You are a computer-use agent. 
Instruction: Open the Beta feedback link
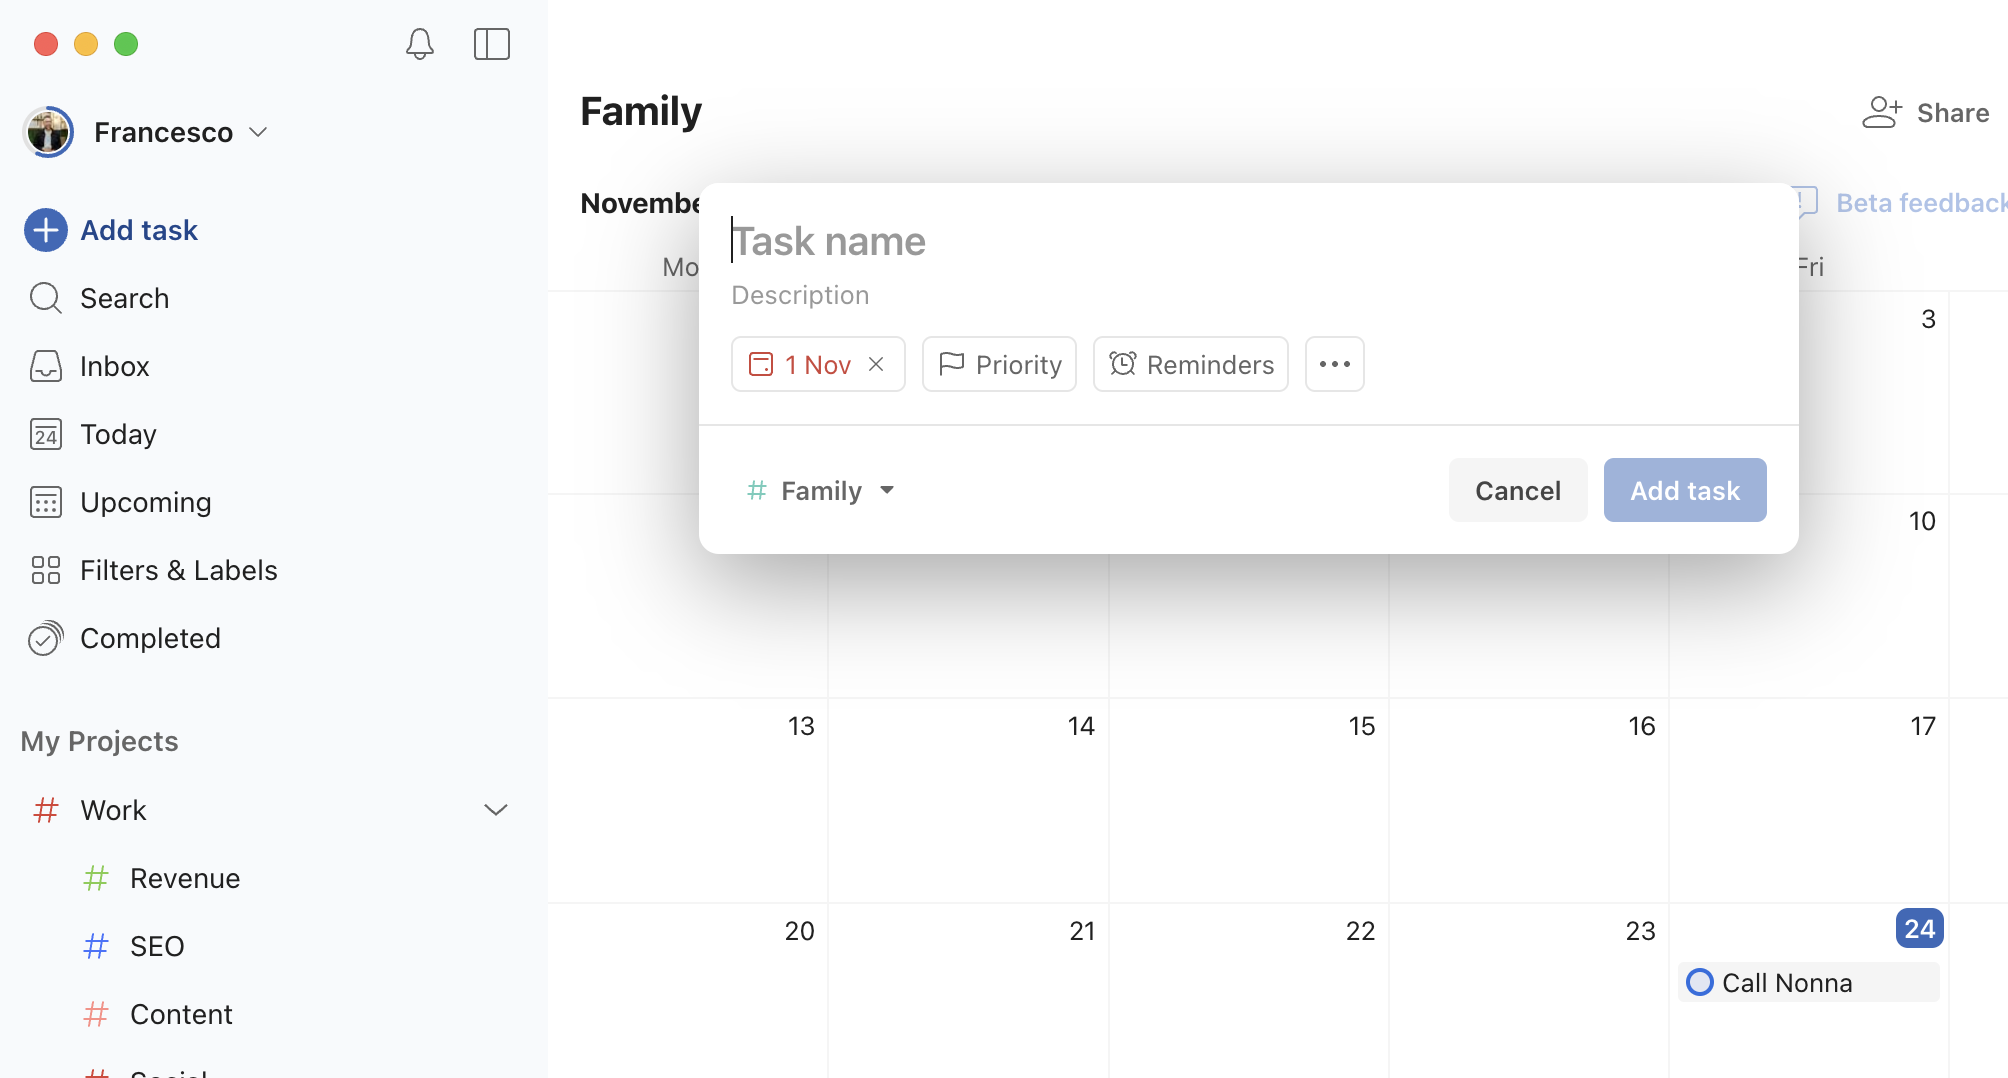tap(1919, 202)
